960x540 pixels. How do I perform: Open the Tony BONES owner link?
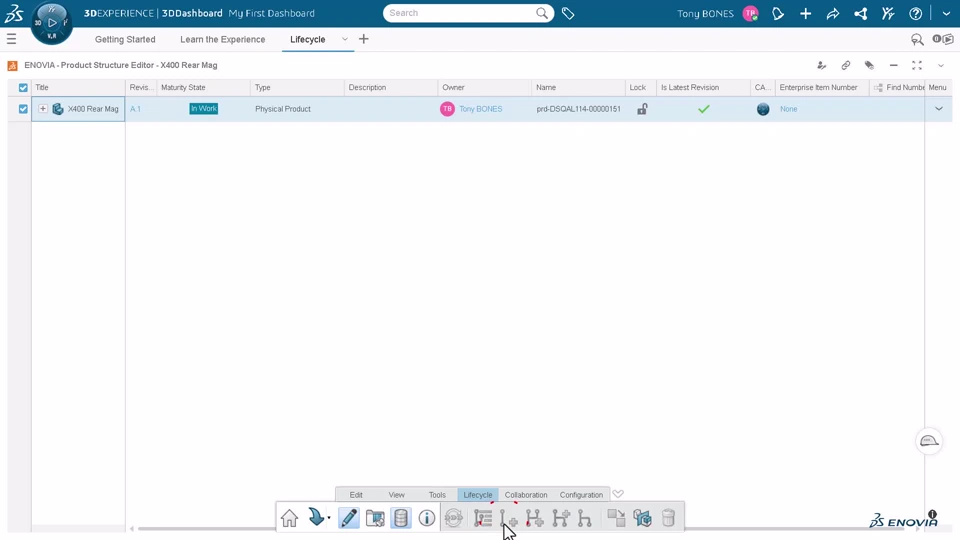coord(481,109)
